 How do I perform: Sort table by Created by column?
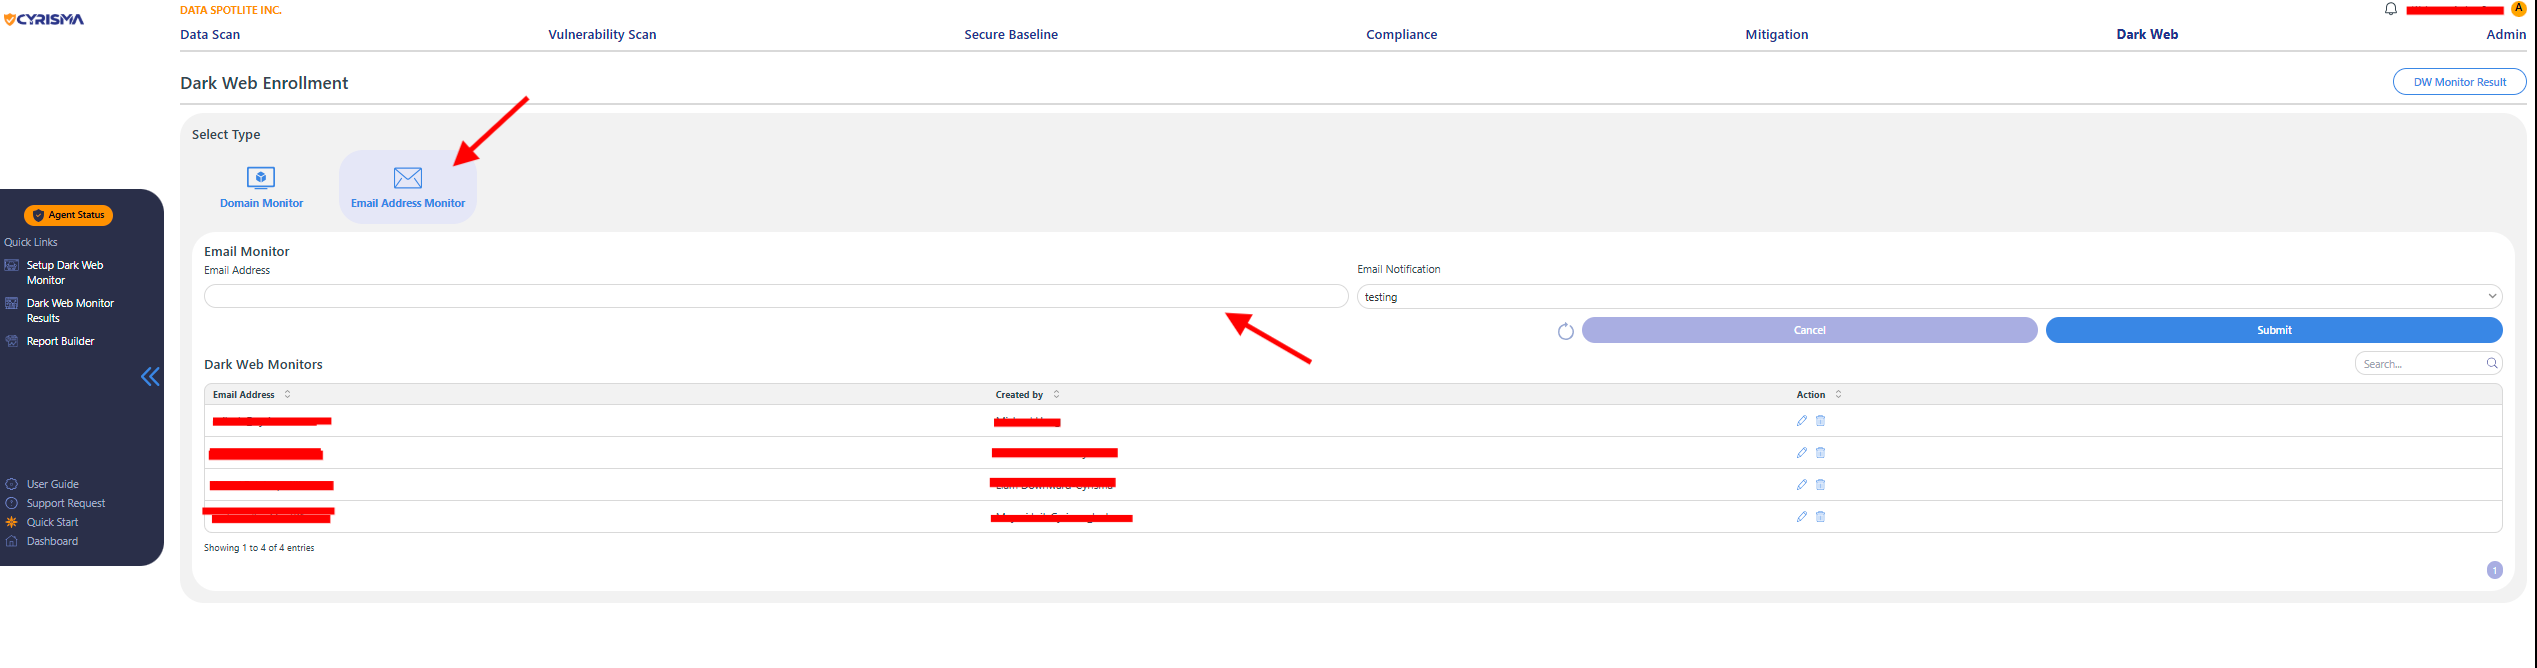click(x=1057, y=394)
